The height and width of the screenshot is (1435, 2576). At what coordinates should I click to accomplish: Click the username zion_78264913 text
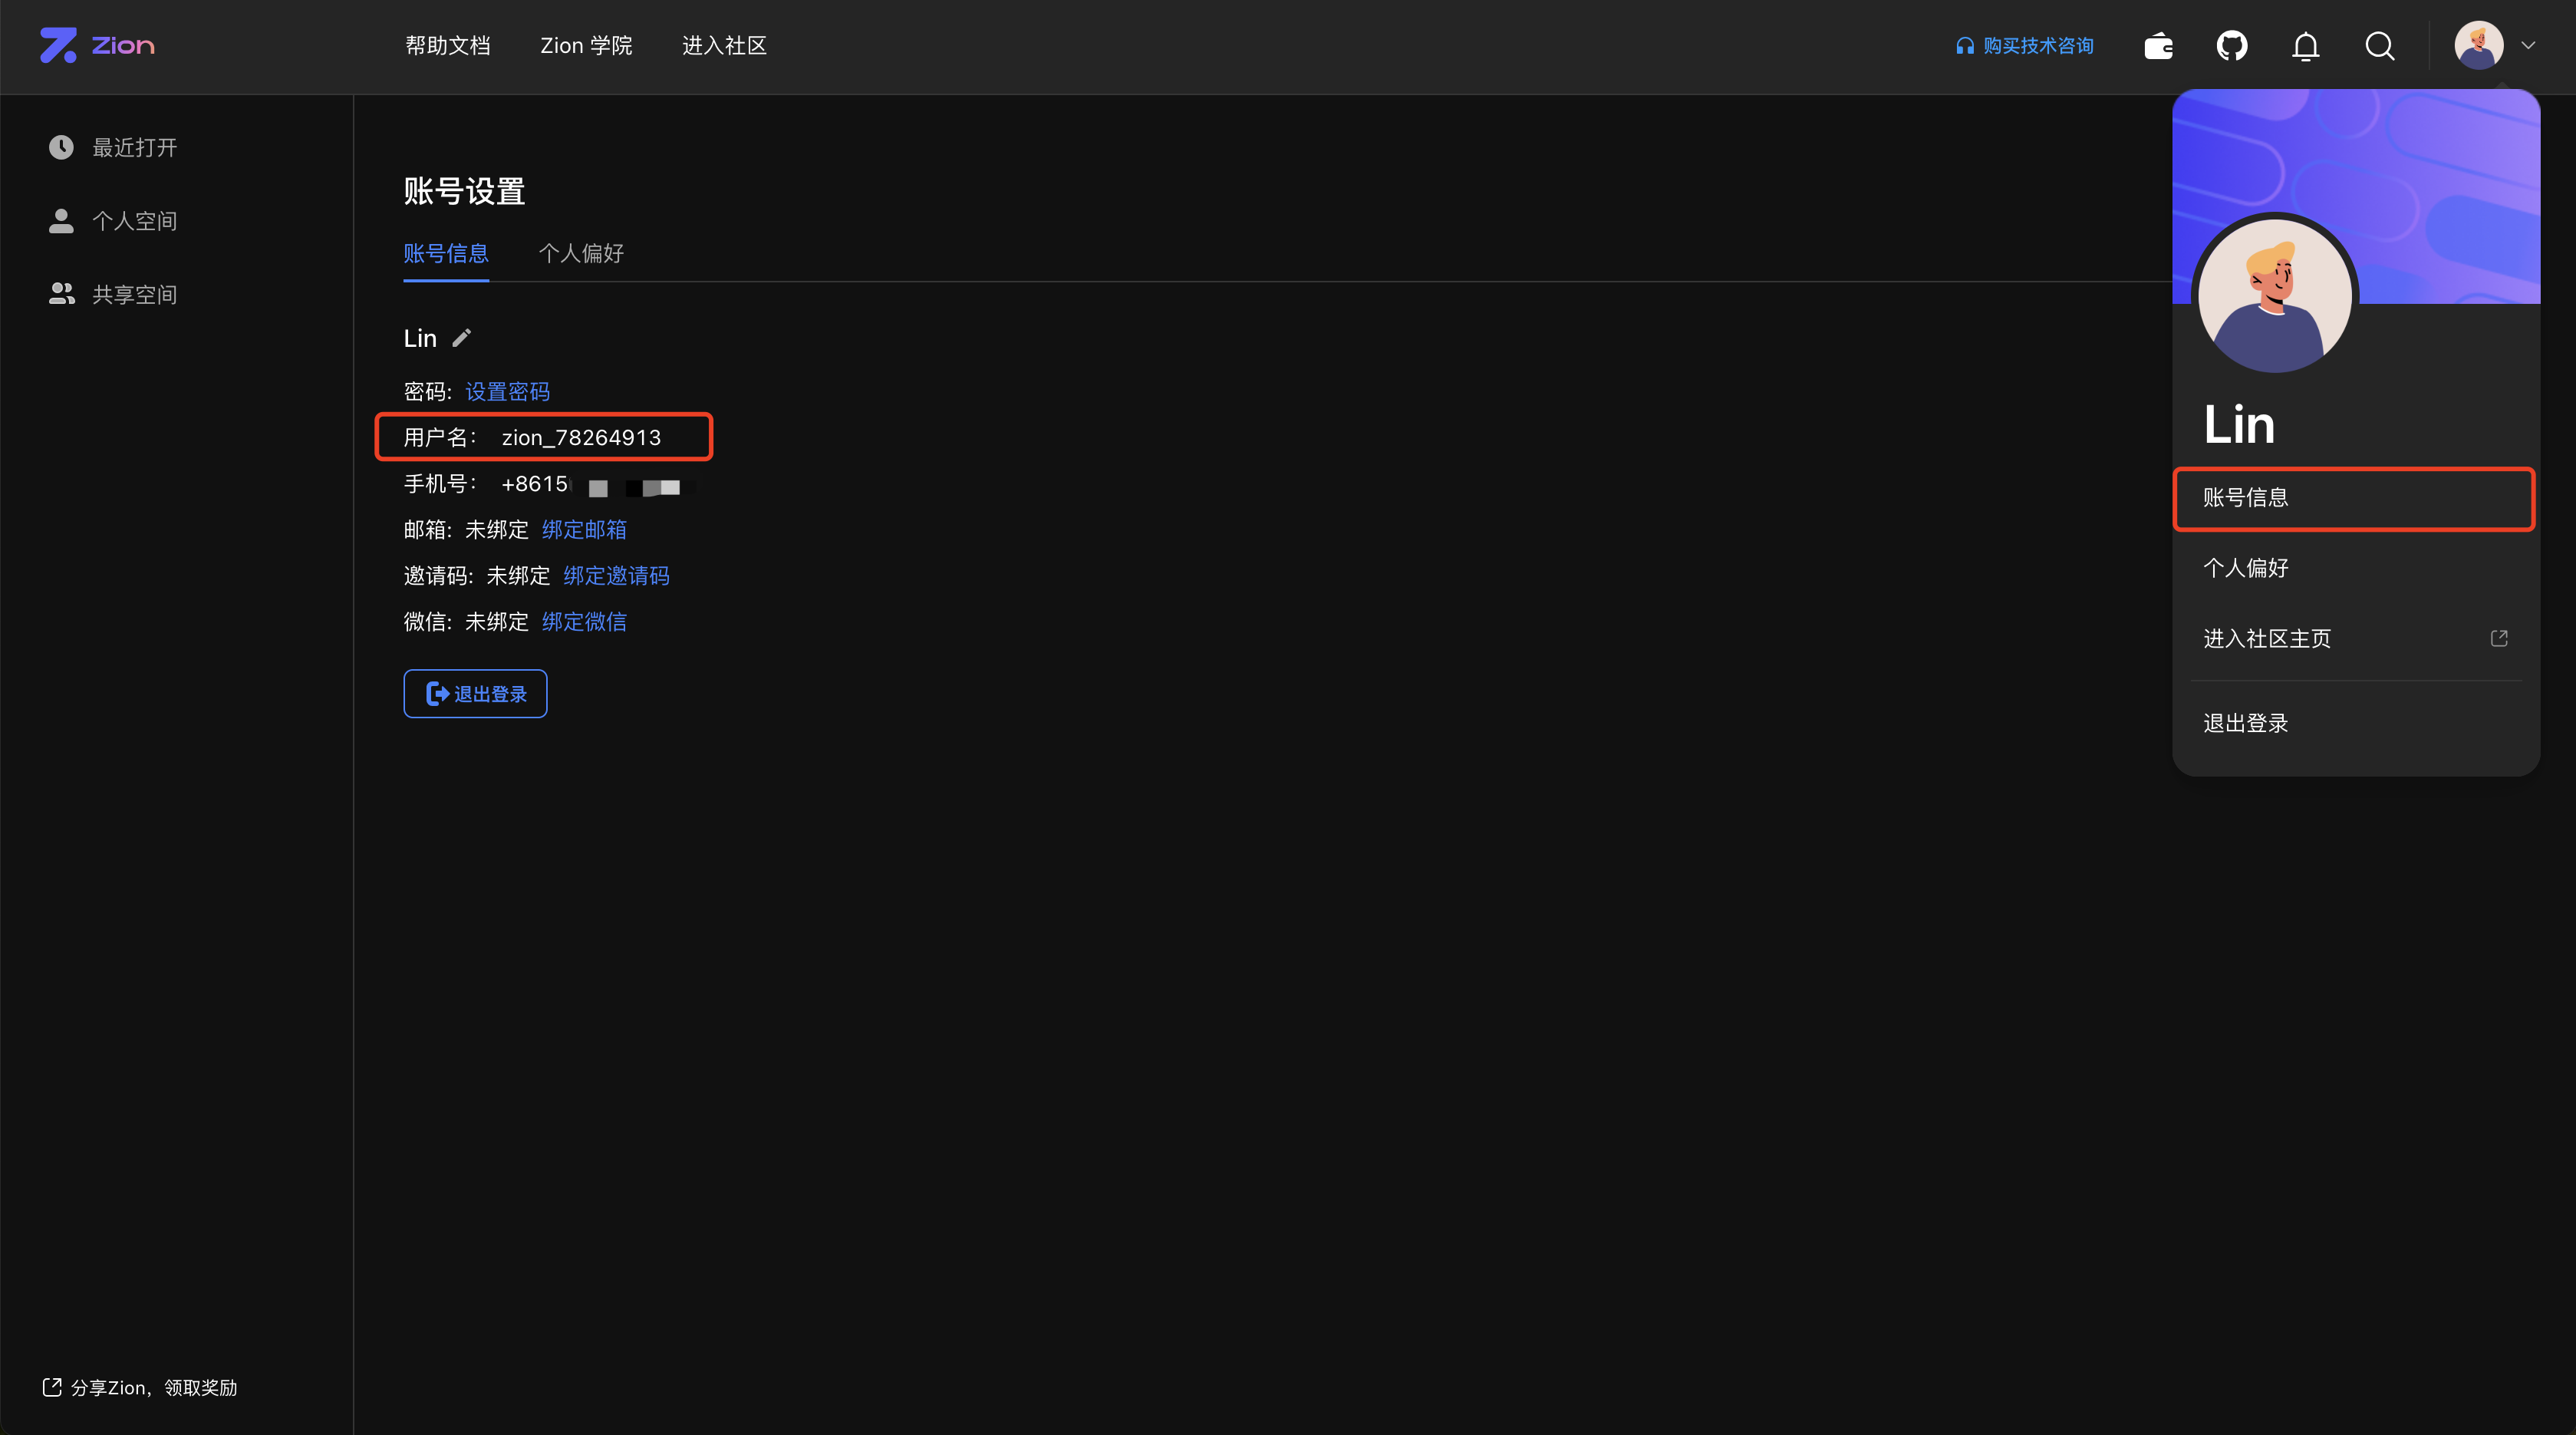point(581,438)
